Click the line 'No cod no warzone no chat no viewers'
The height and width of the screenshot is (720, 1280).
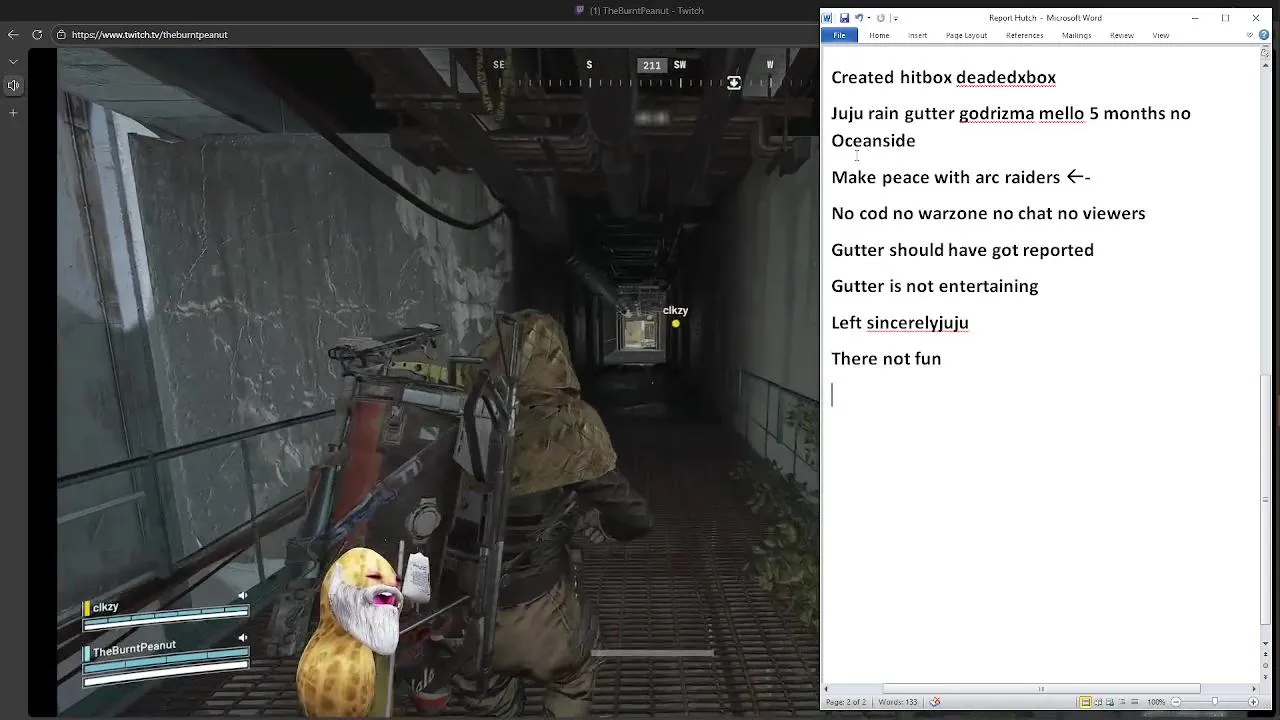point(988,213)
